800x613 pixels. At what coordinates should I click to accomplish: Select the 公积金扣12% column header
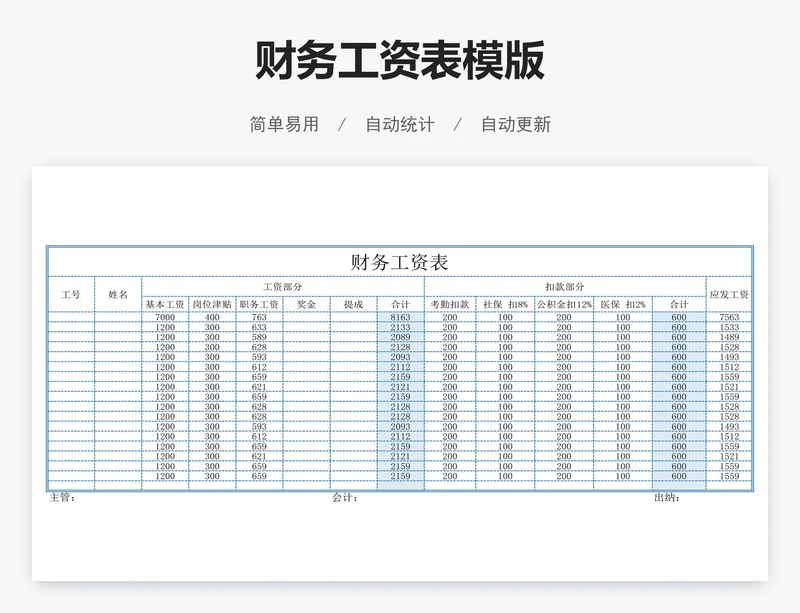(x=564, y=304)
